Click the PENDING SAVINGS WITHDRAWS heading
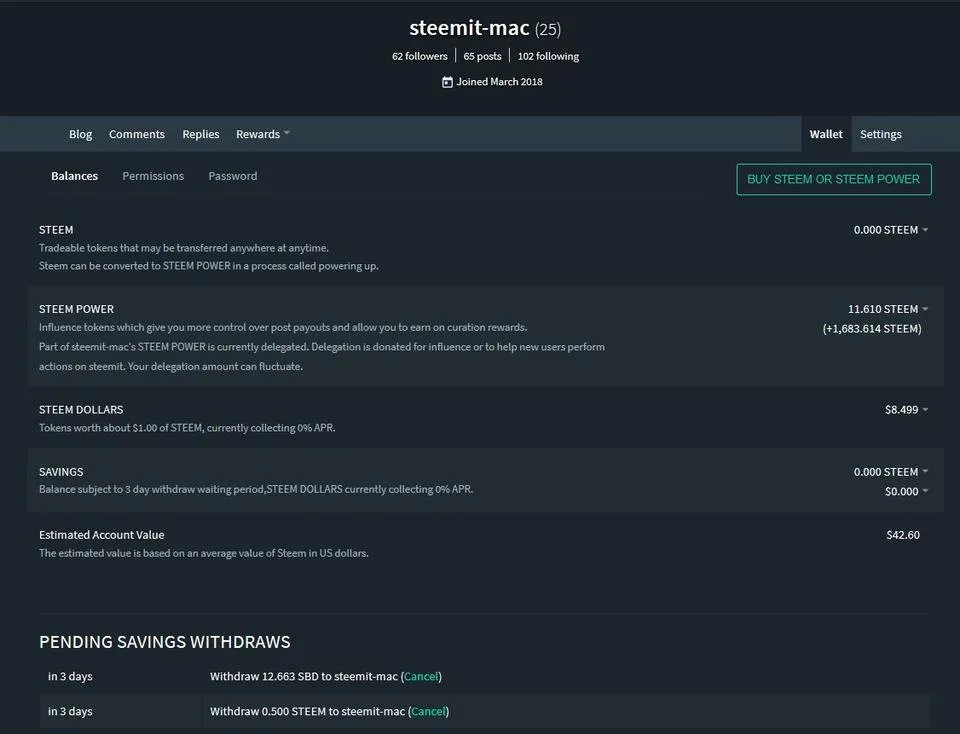This screenshot has height=734, width=960. 165,642
